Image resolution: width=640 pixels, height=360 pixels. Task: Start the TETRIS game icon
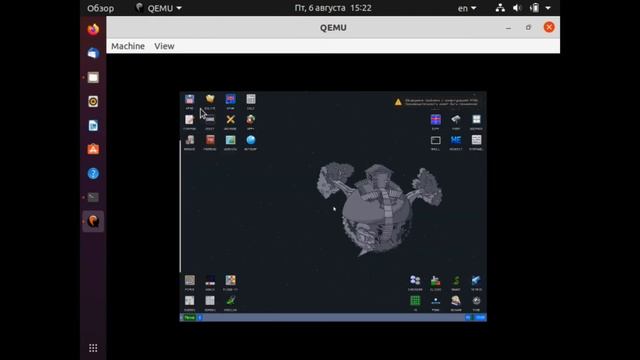(x=476, y=280)
